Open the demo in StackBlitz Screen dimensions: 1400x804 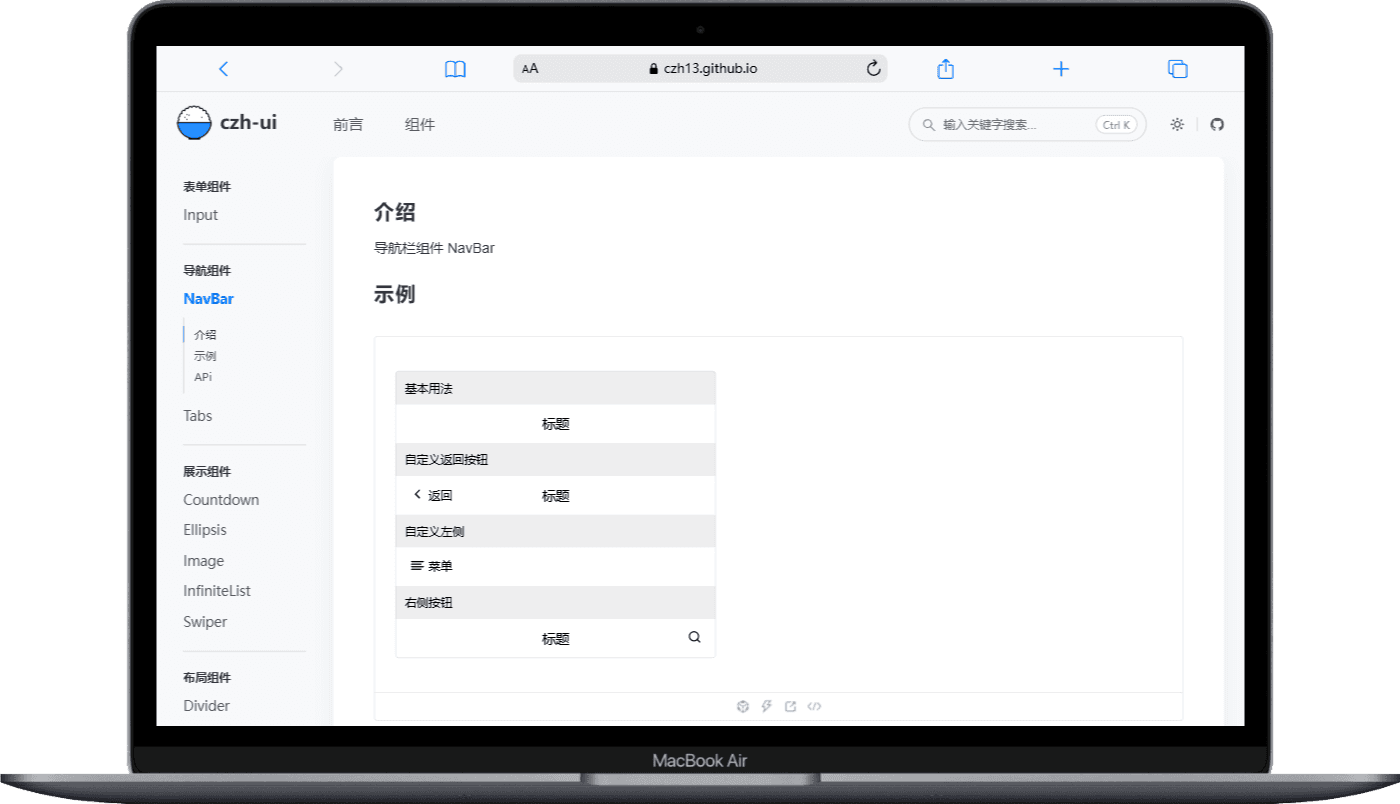(766, 706)
